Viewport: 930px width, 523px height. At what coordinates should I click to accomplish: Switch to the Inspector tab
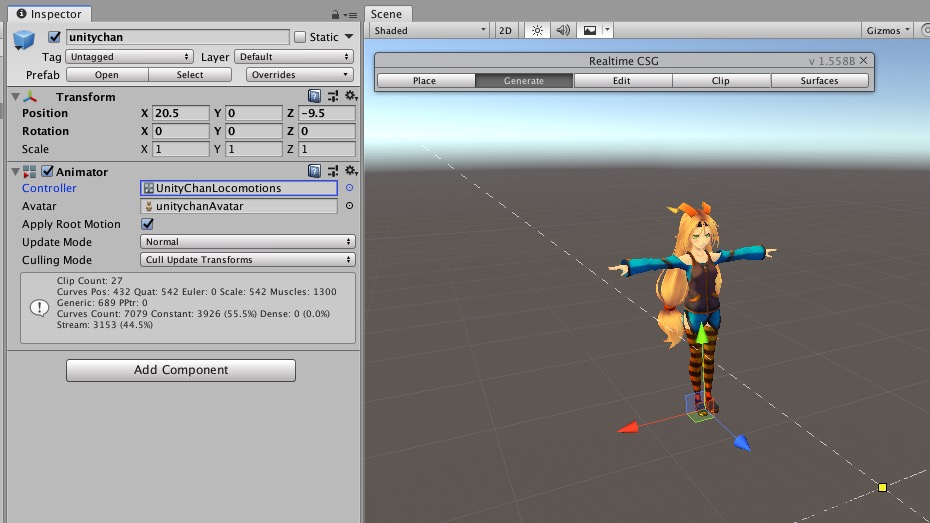click(x=49, y=14)
